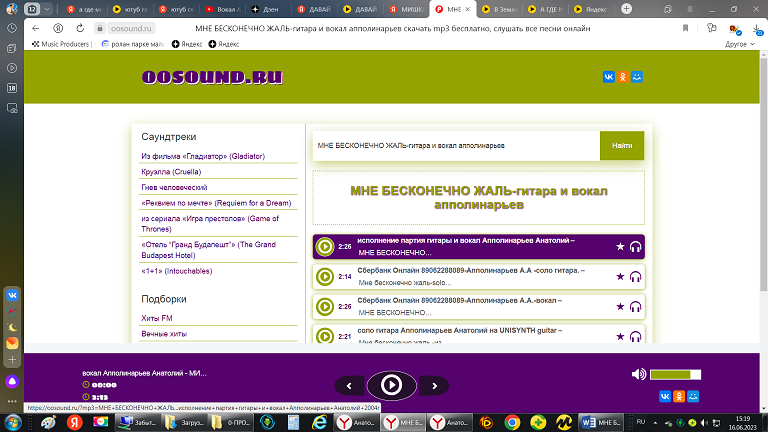Open Хиты FM collection link
Screen dimensions: 768x432
157,318
